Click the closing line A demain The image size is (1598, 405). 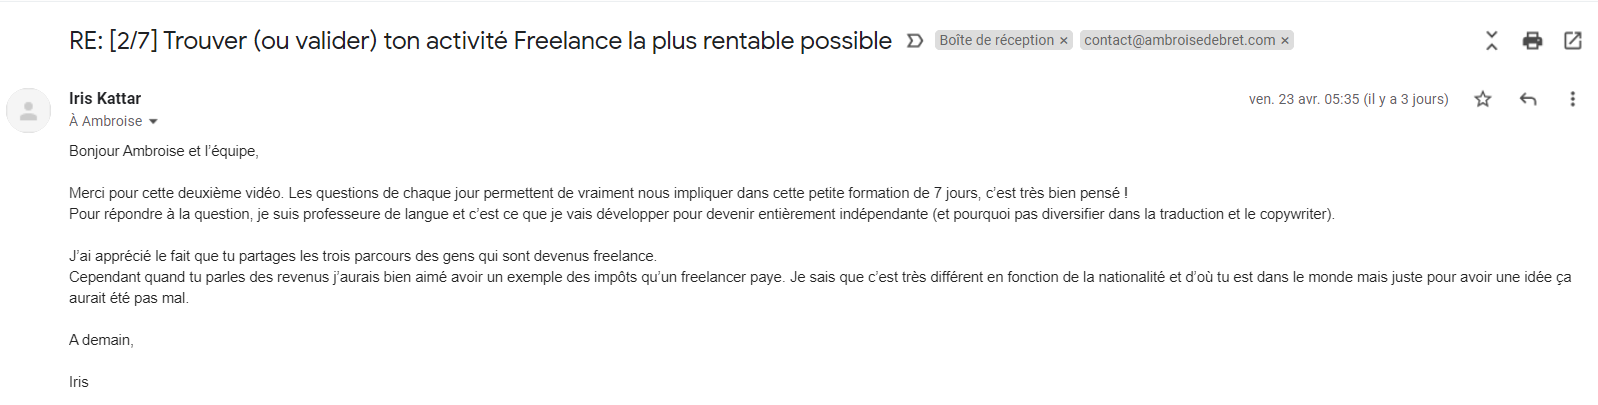(x=101, y=340)
